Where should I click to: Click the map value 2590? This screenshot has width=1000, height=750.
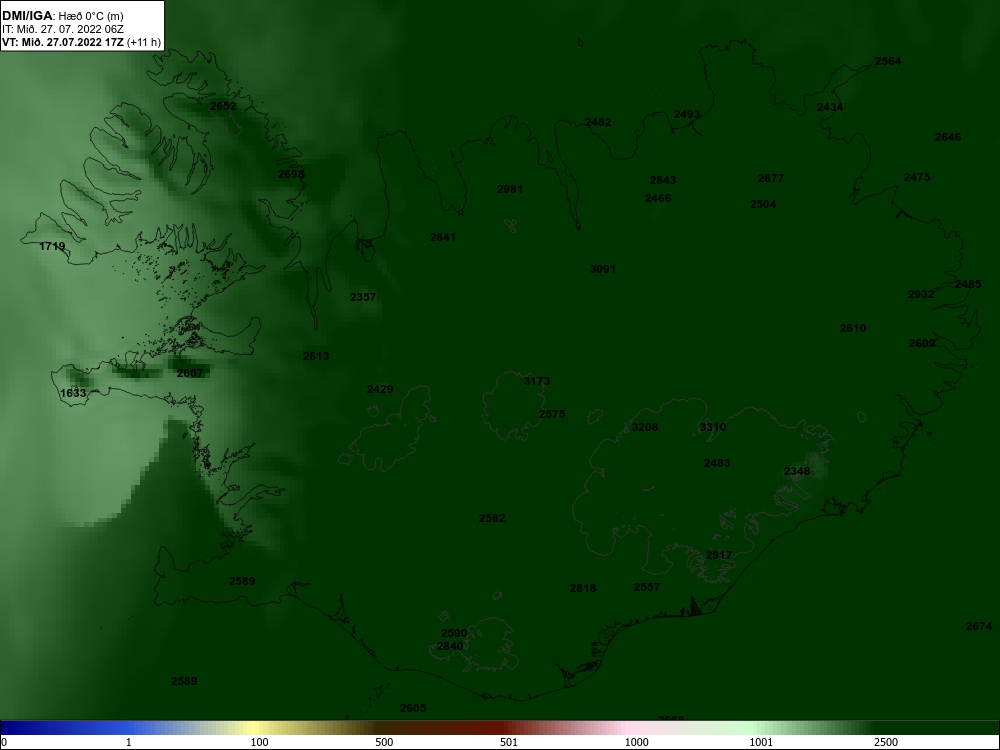coord(454,633)
